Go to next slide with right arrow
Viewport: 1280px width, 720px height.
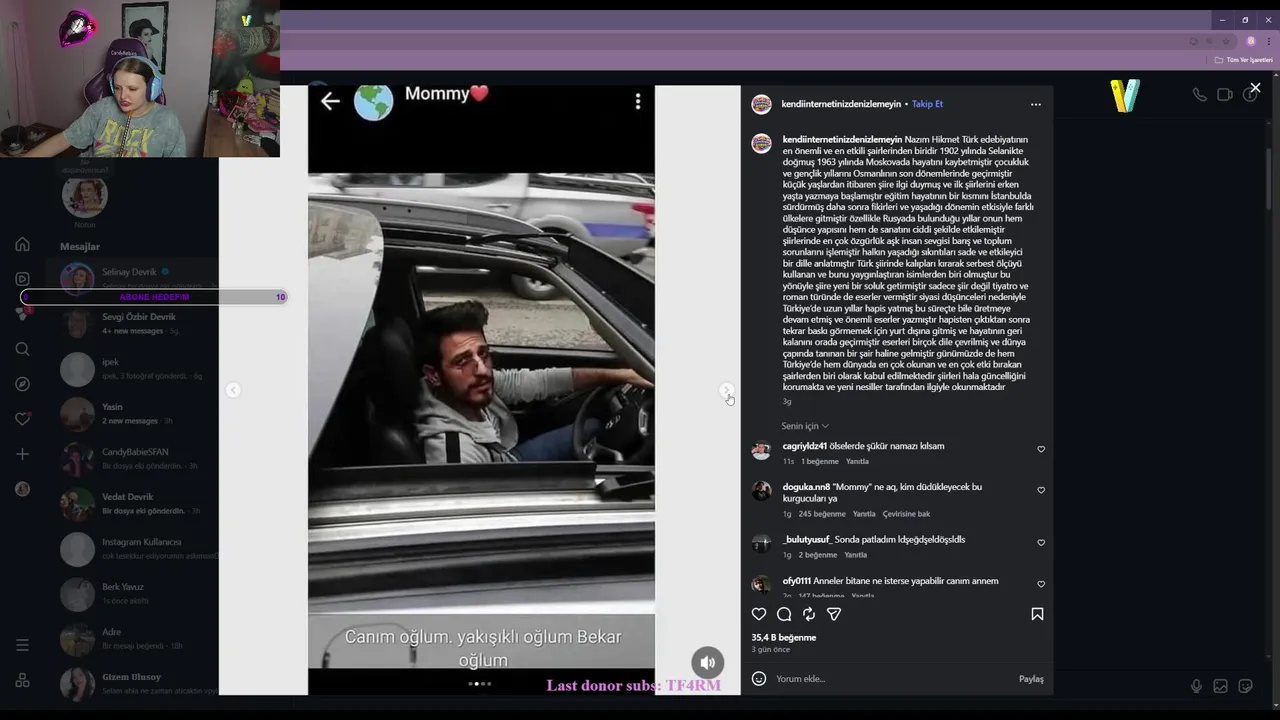coord(727,390)
